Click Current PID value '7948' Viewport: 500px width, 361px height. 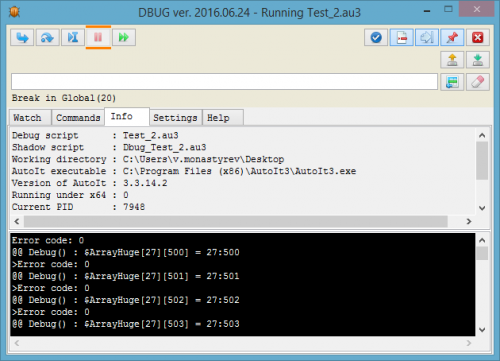(x=134, y=207)
